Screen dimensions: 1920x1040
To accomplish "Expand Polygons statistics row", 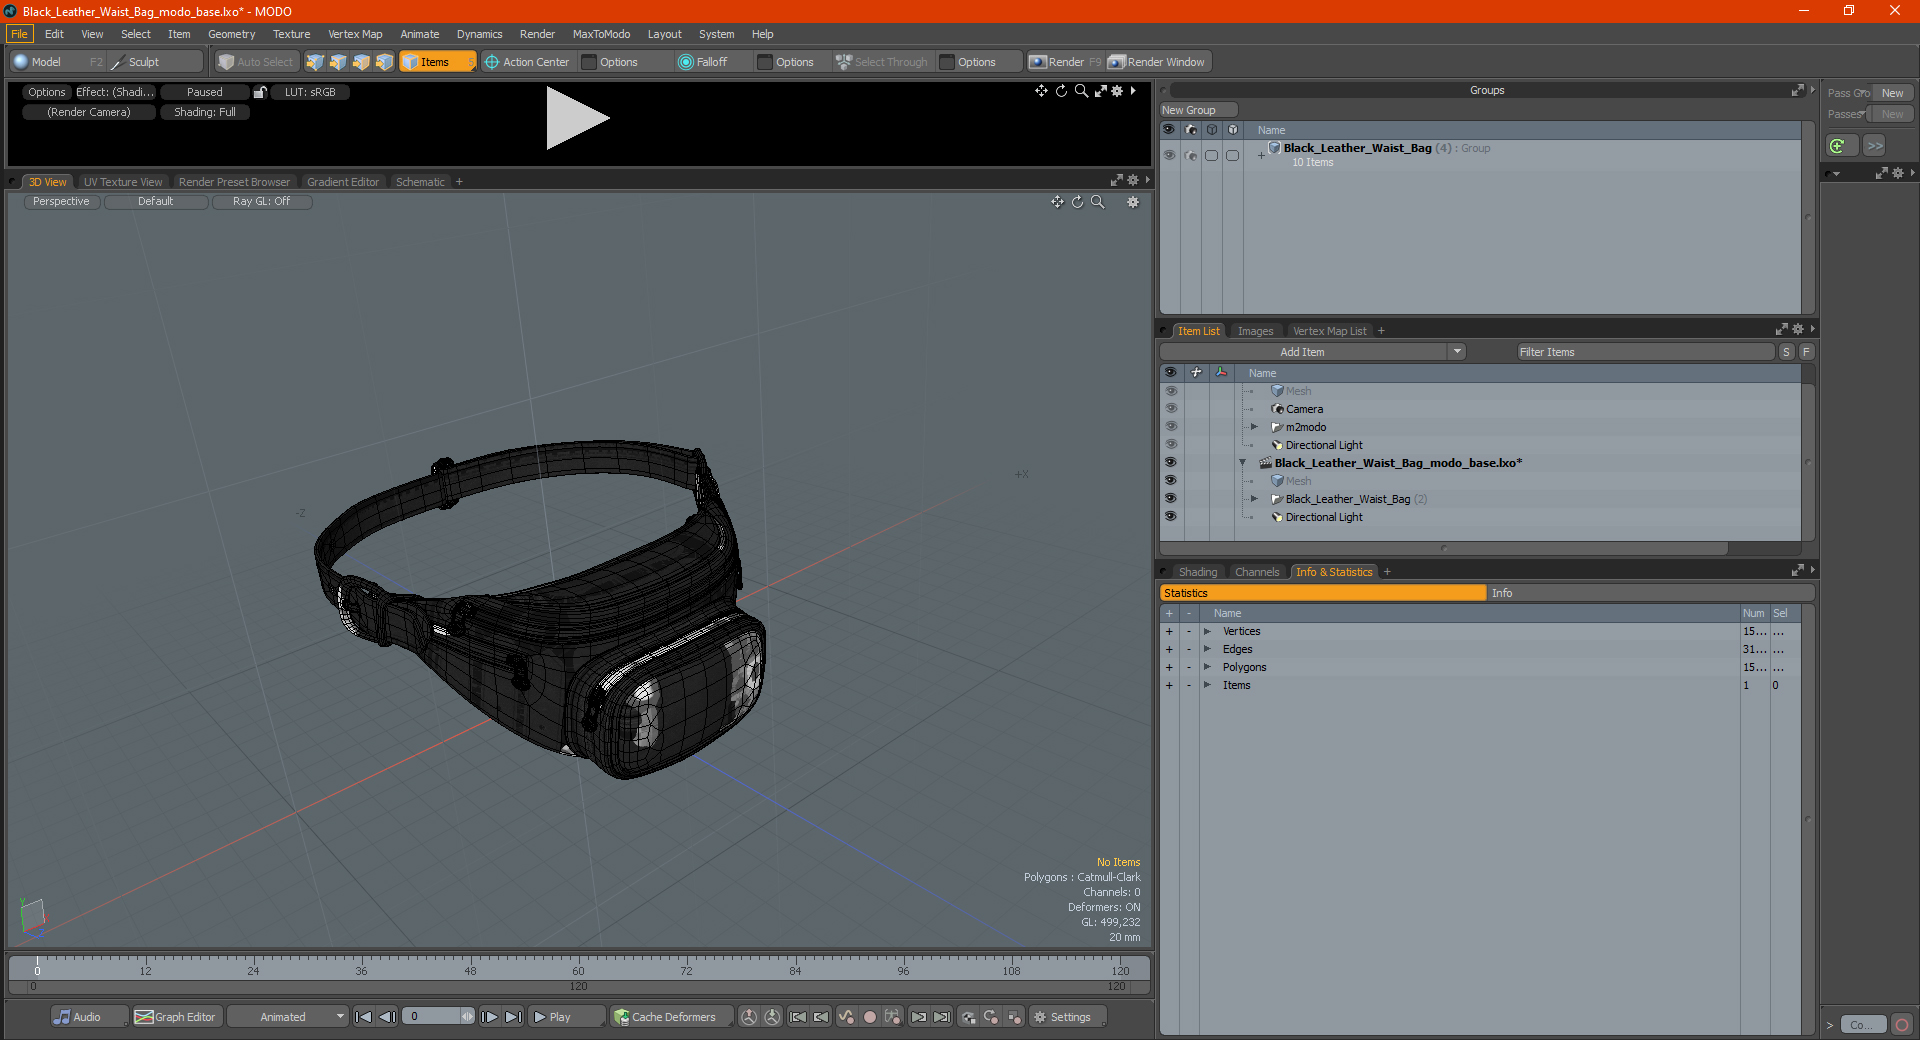I will [1207, 668].
